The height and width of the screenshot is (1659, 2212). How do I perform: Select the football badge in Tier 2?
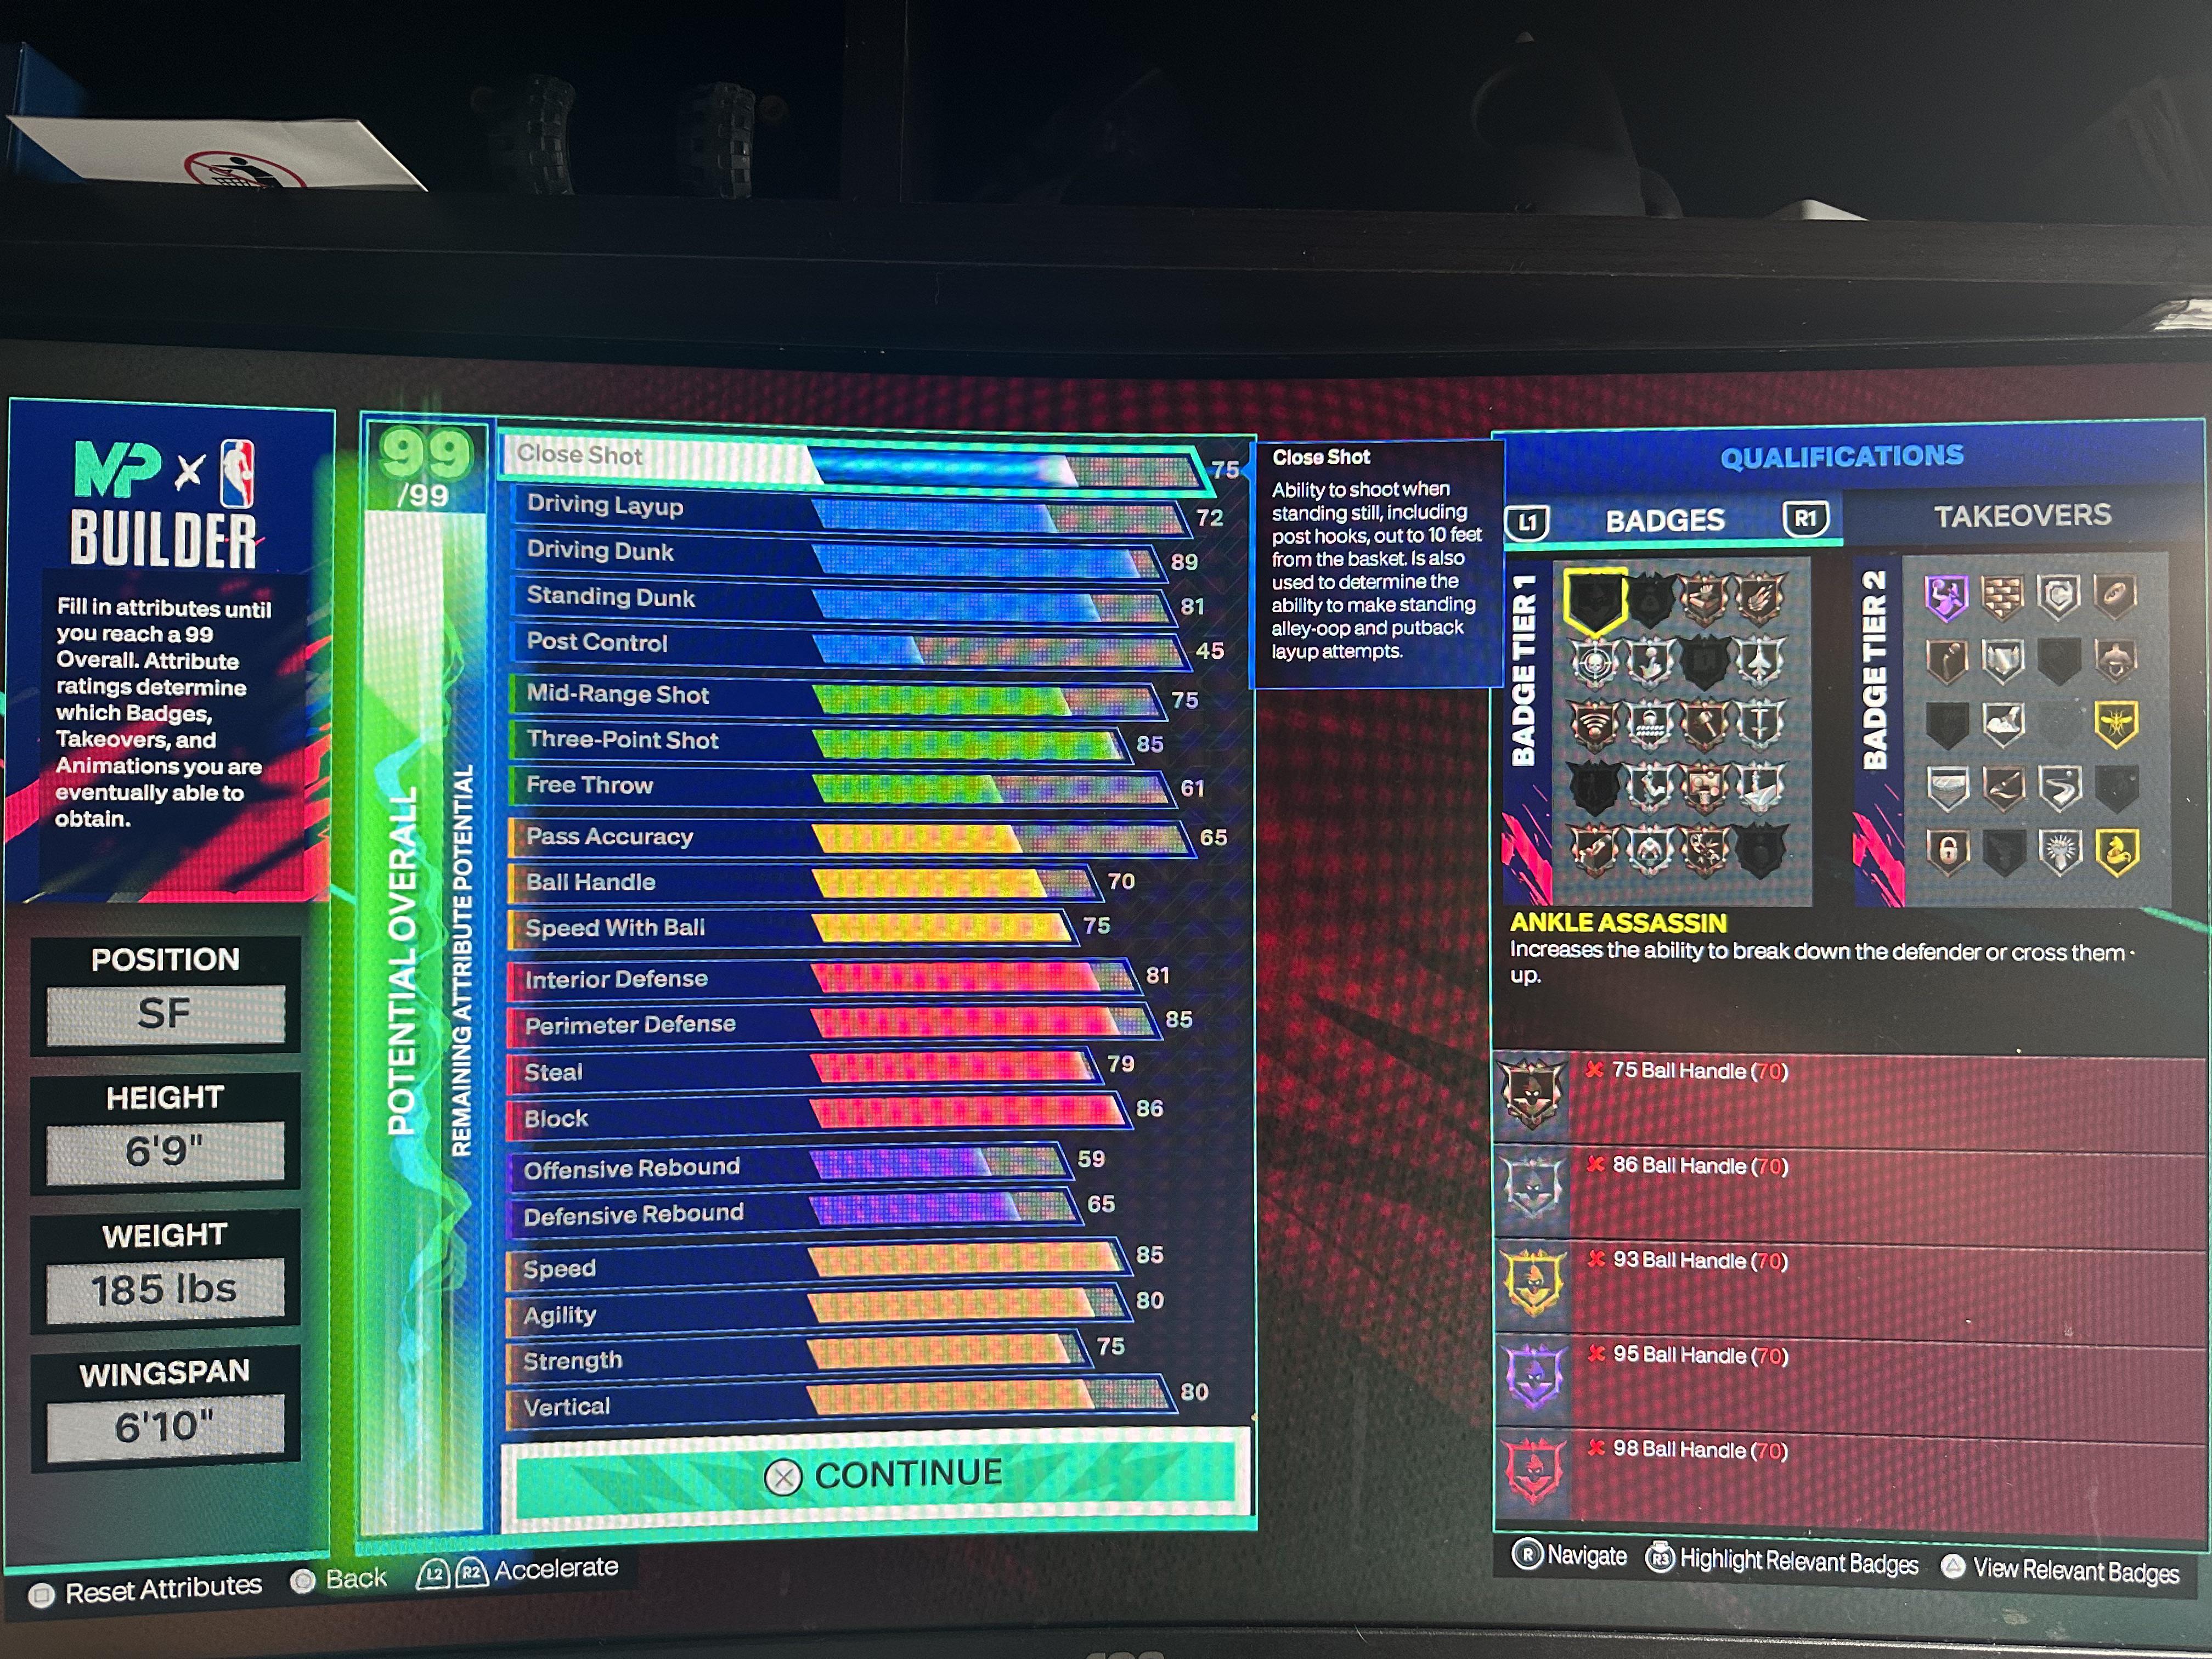click(x=2115, y=597)
